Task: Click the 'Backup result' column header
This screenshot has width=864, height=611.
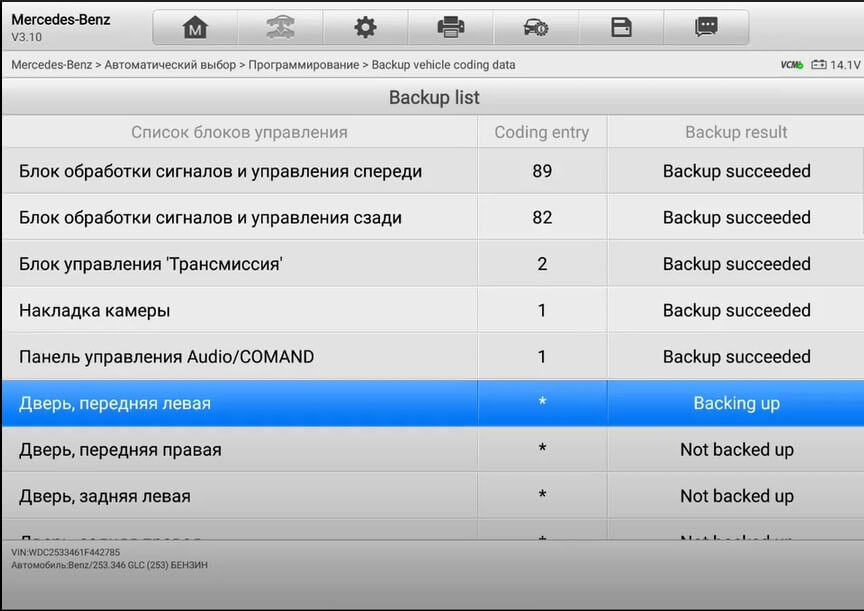Action: 736,132
